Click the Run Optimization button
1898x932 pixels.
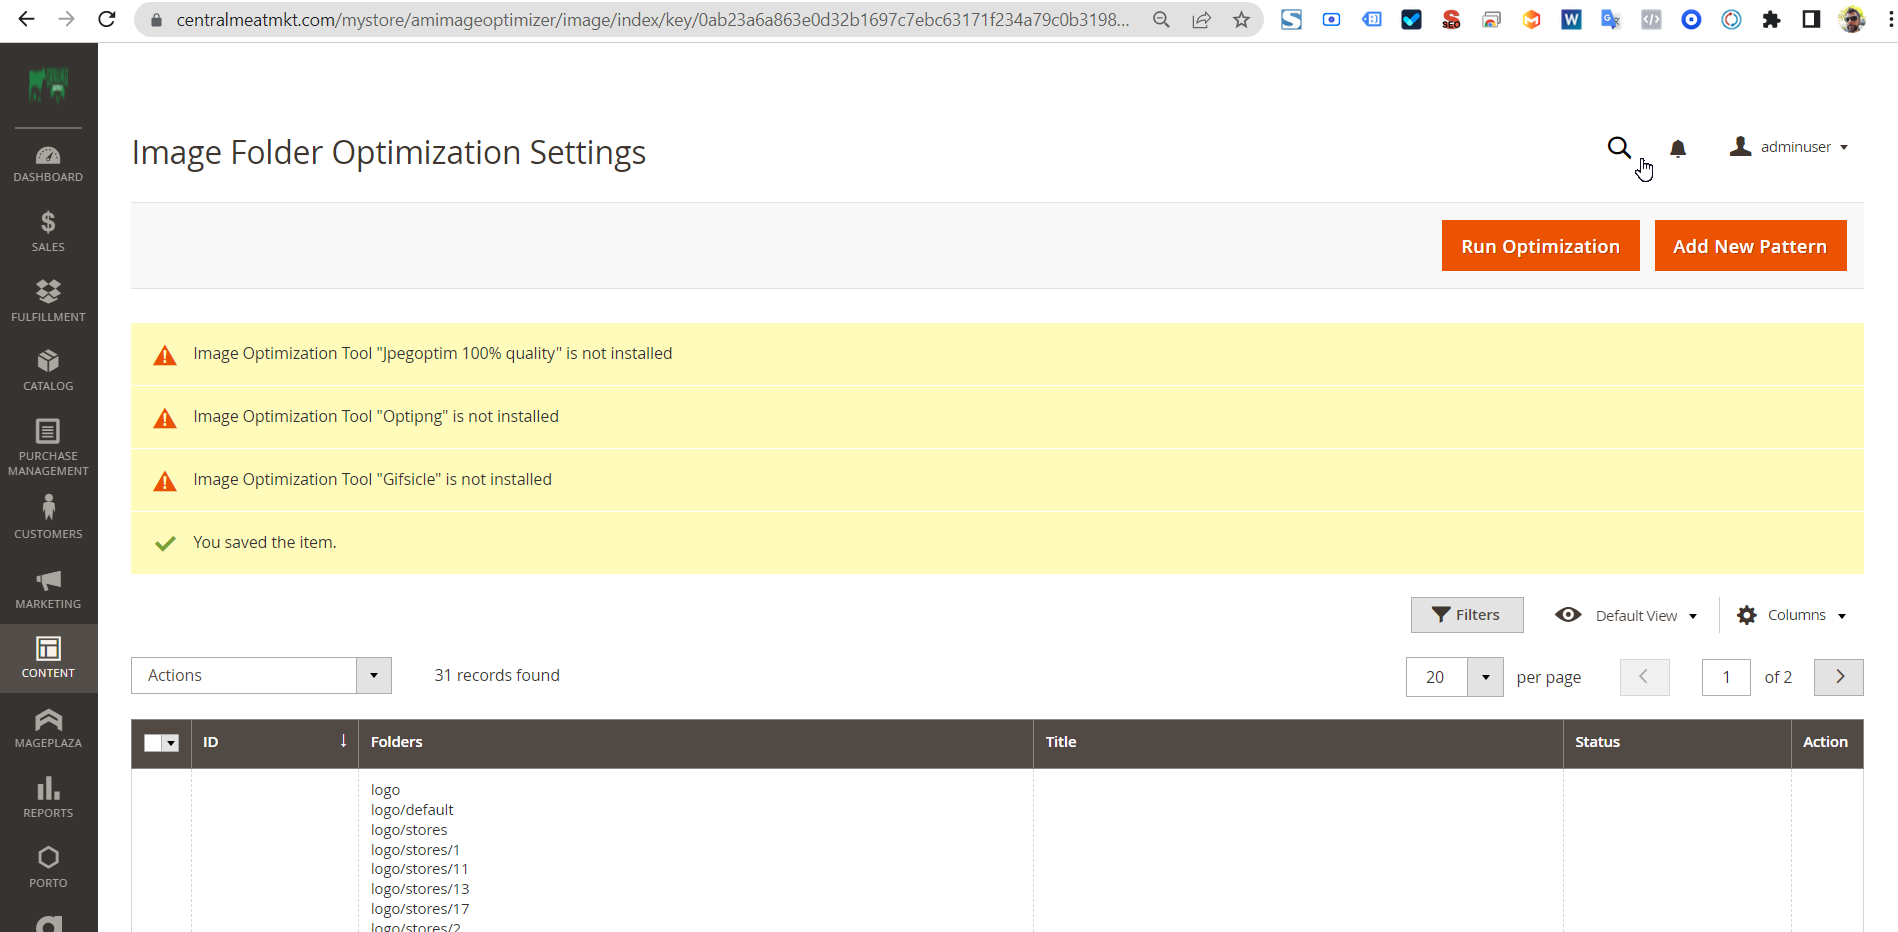(1540, 246)
